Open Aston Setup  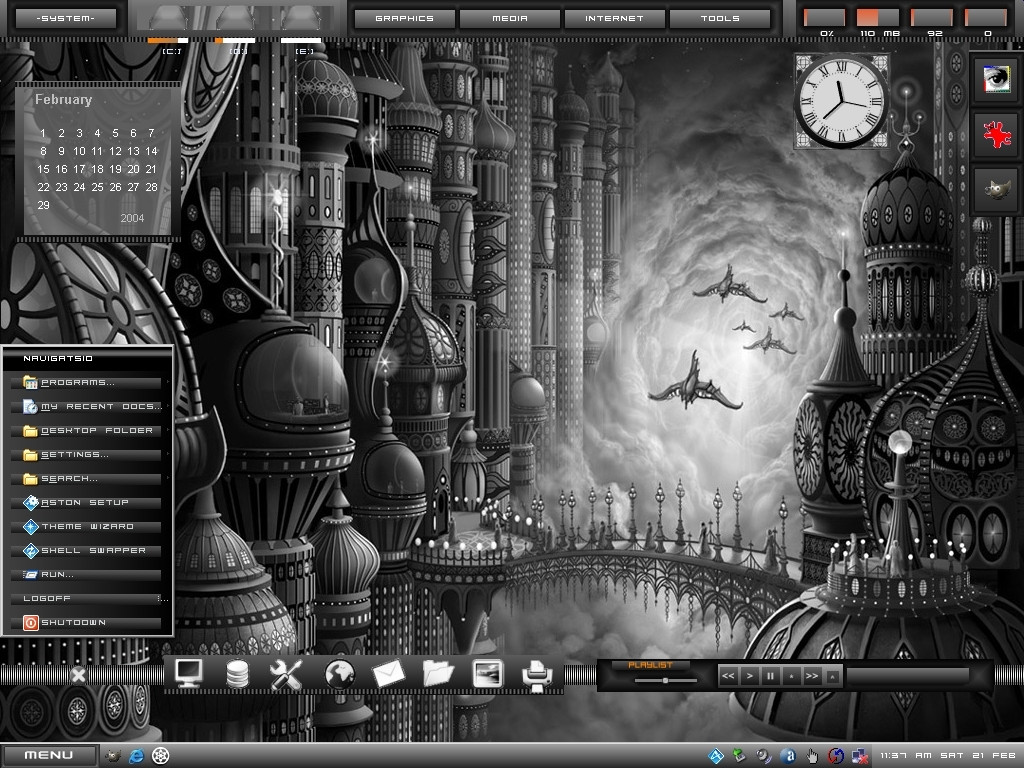pos(87,502)
